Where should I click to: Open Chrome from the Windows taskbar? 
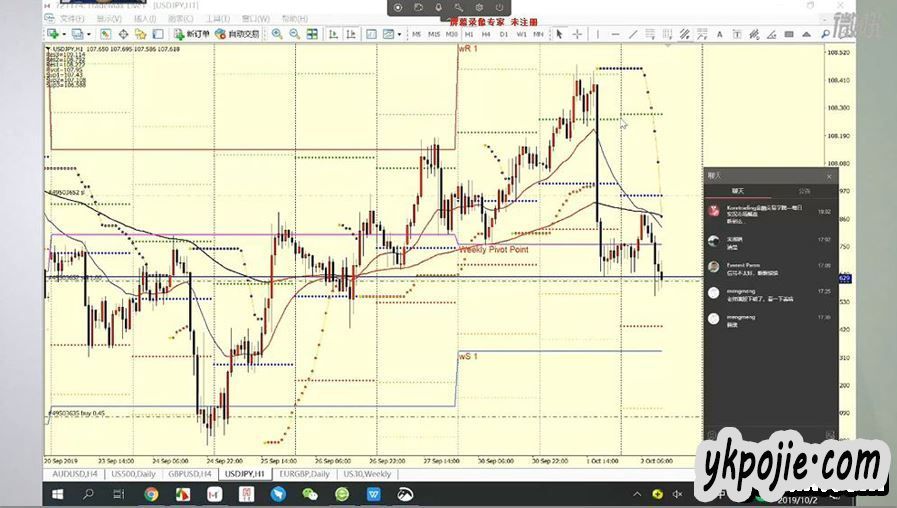pos(151,494)
